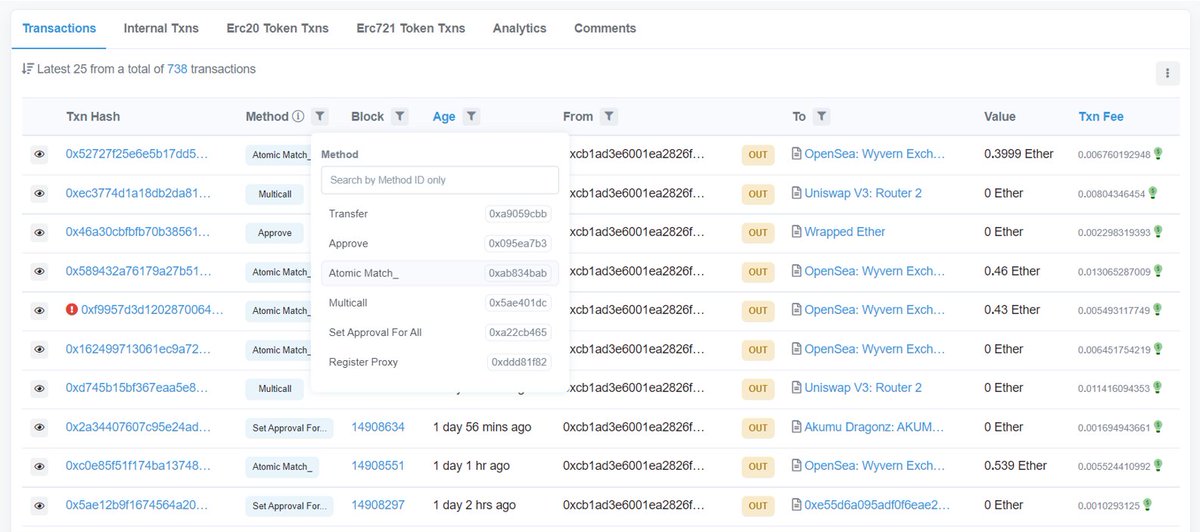Open block 14908634 link

pyautogui.click(x=378, y=427)
